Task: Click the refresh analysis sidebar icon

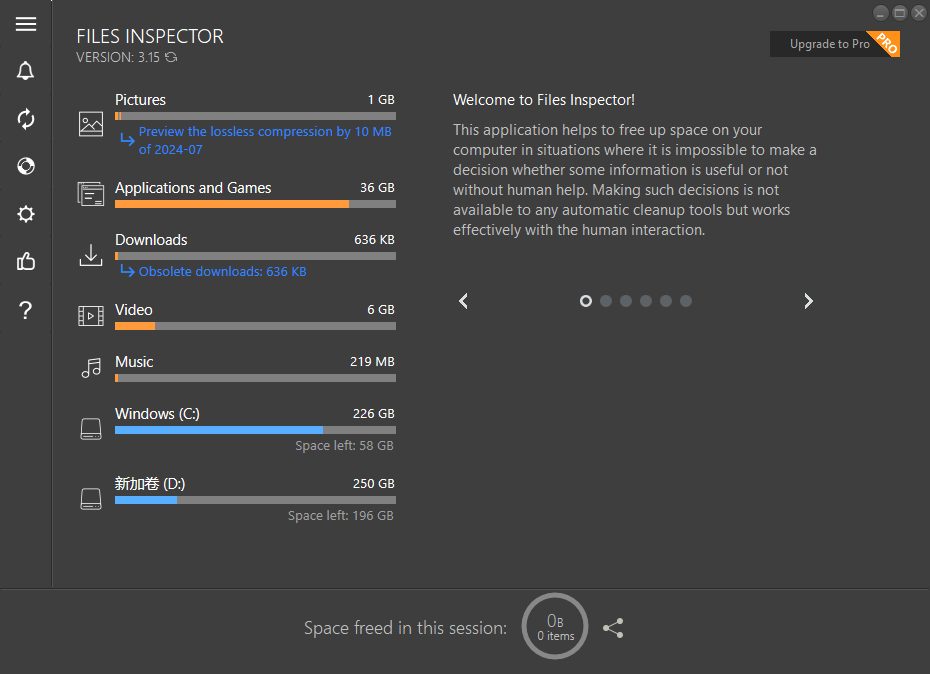Action: coord(26,119)
